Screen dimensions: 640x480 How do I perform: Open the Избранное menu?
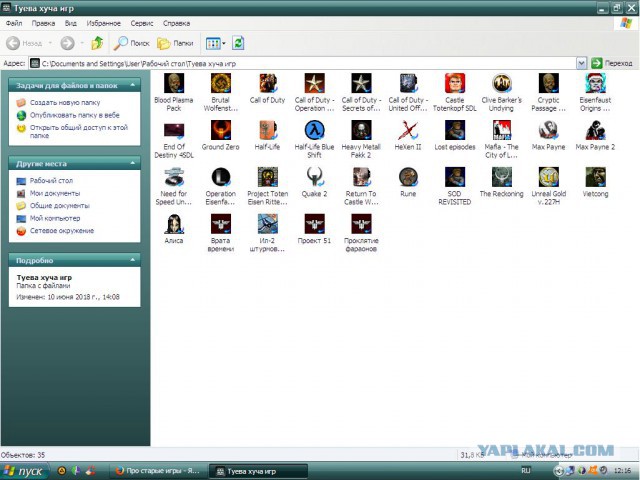point(103,23)
